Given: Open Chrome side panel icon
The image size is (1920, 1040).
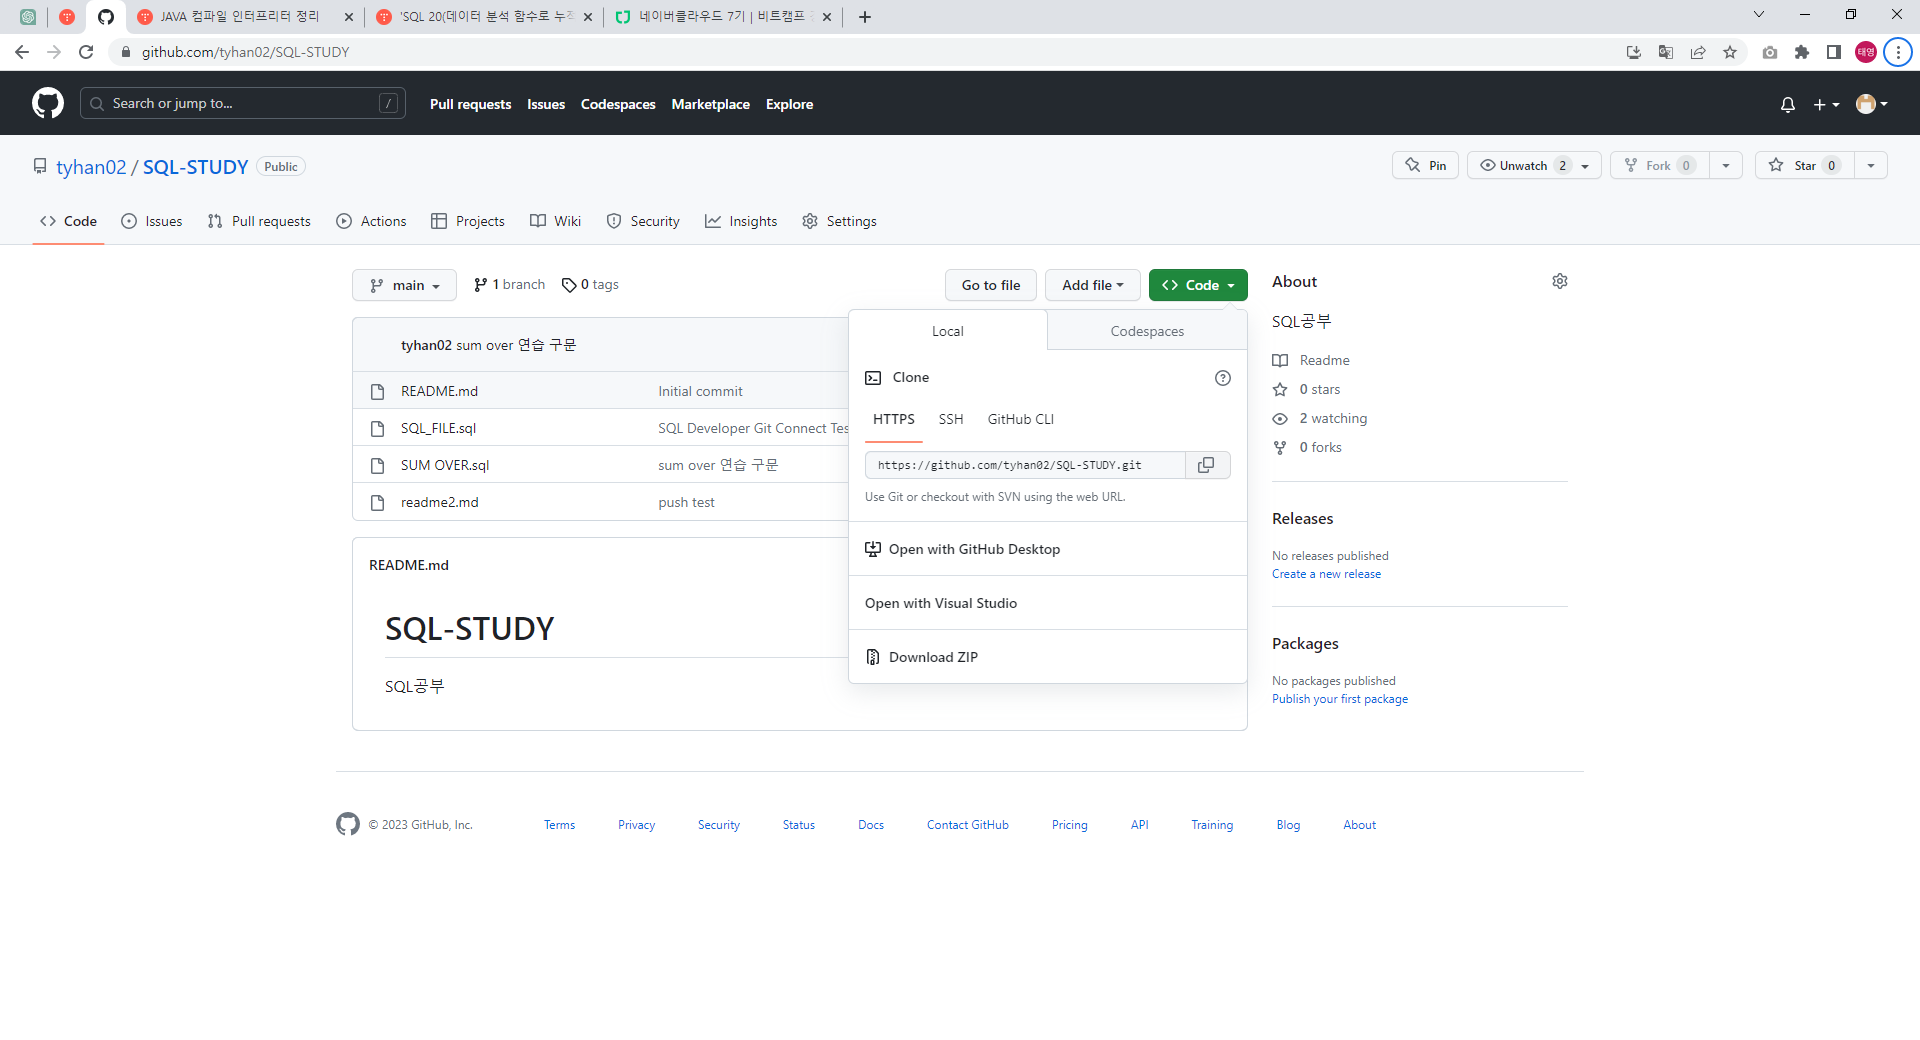Looking at the screenshot, I should 1834,52.
